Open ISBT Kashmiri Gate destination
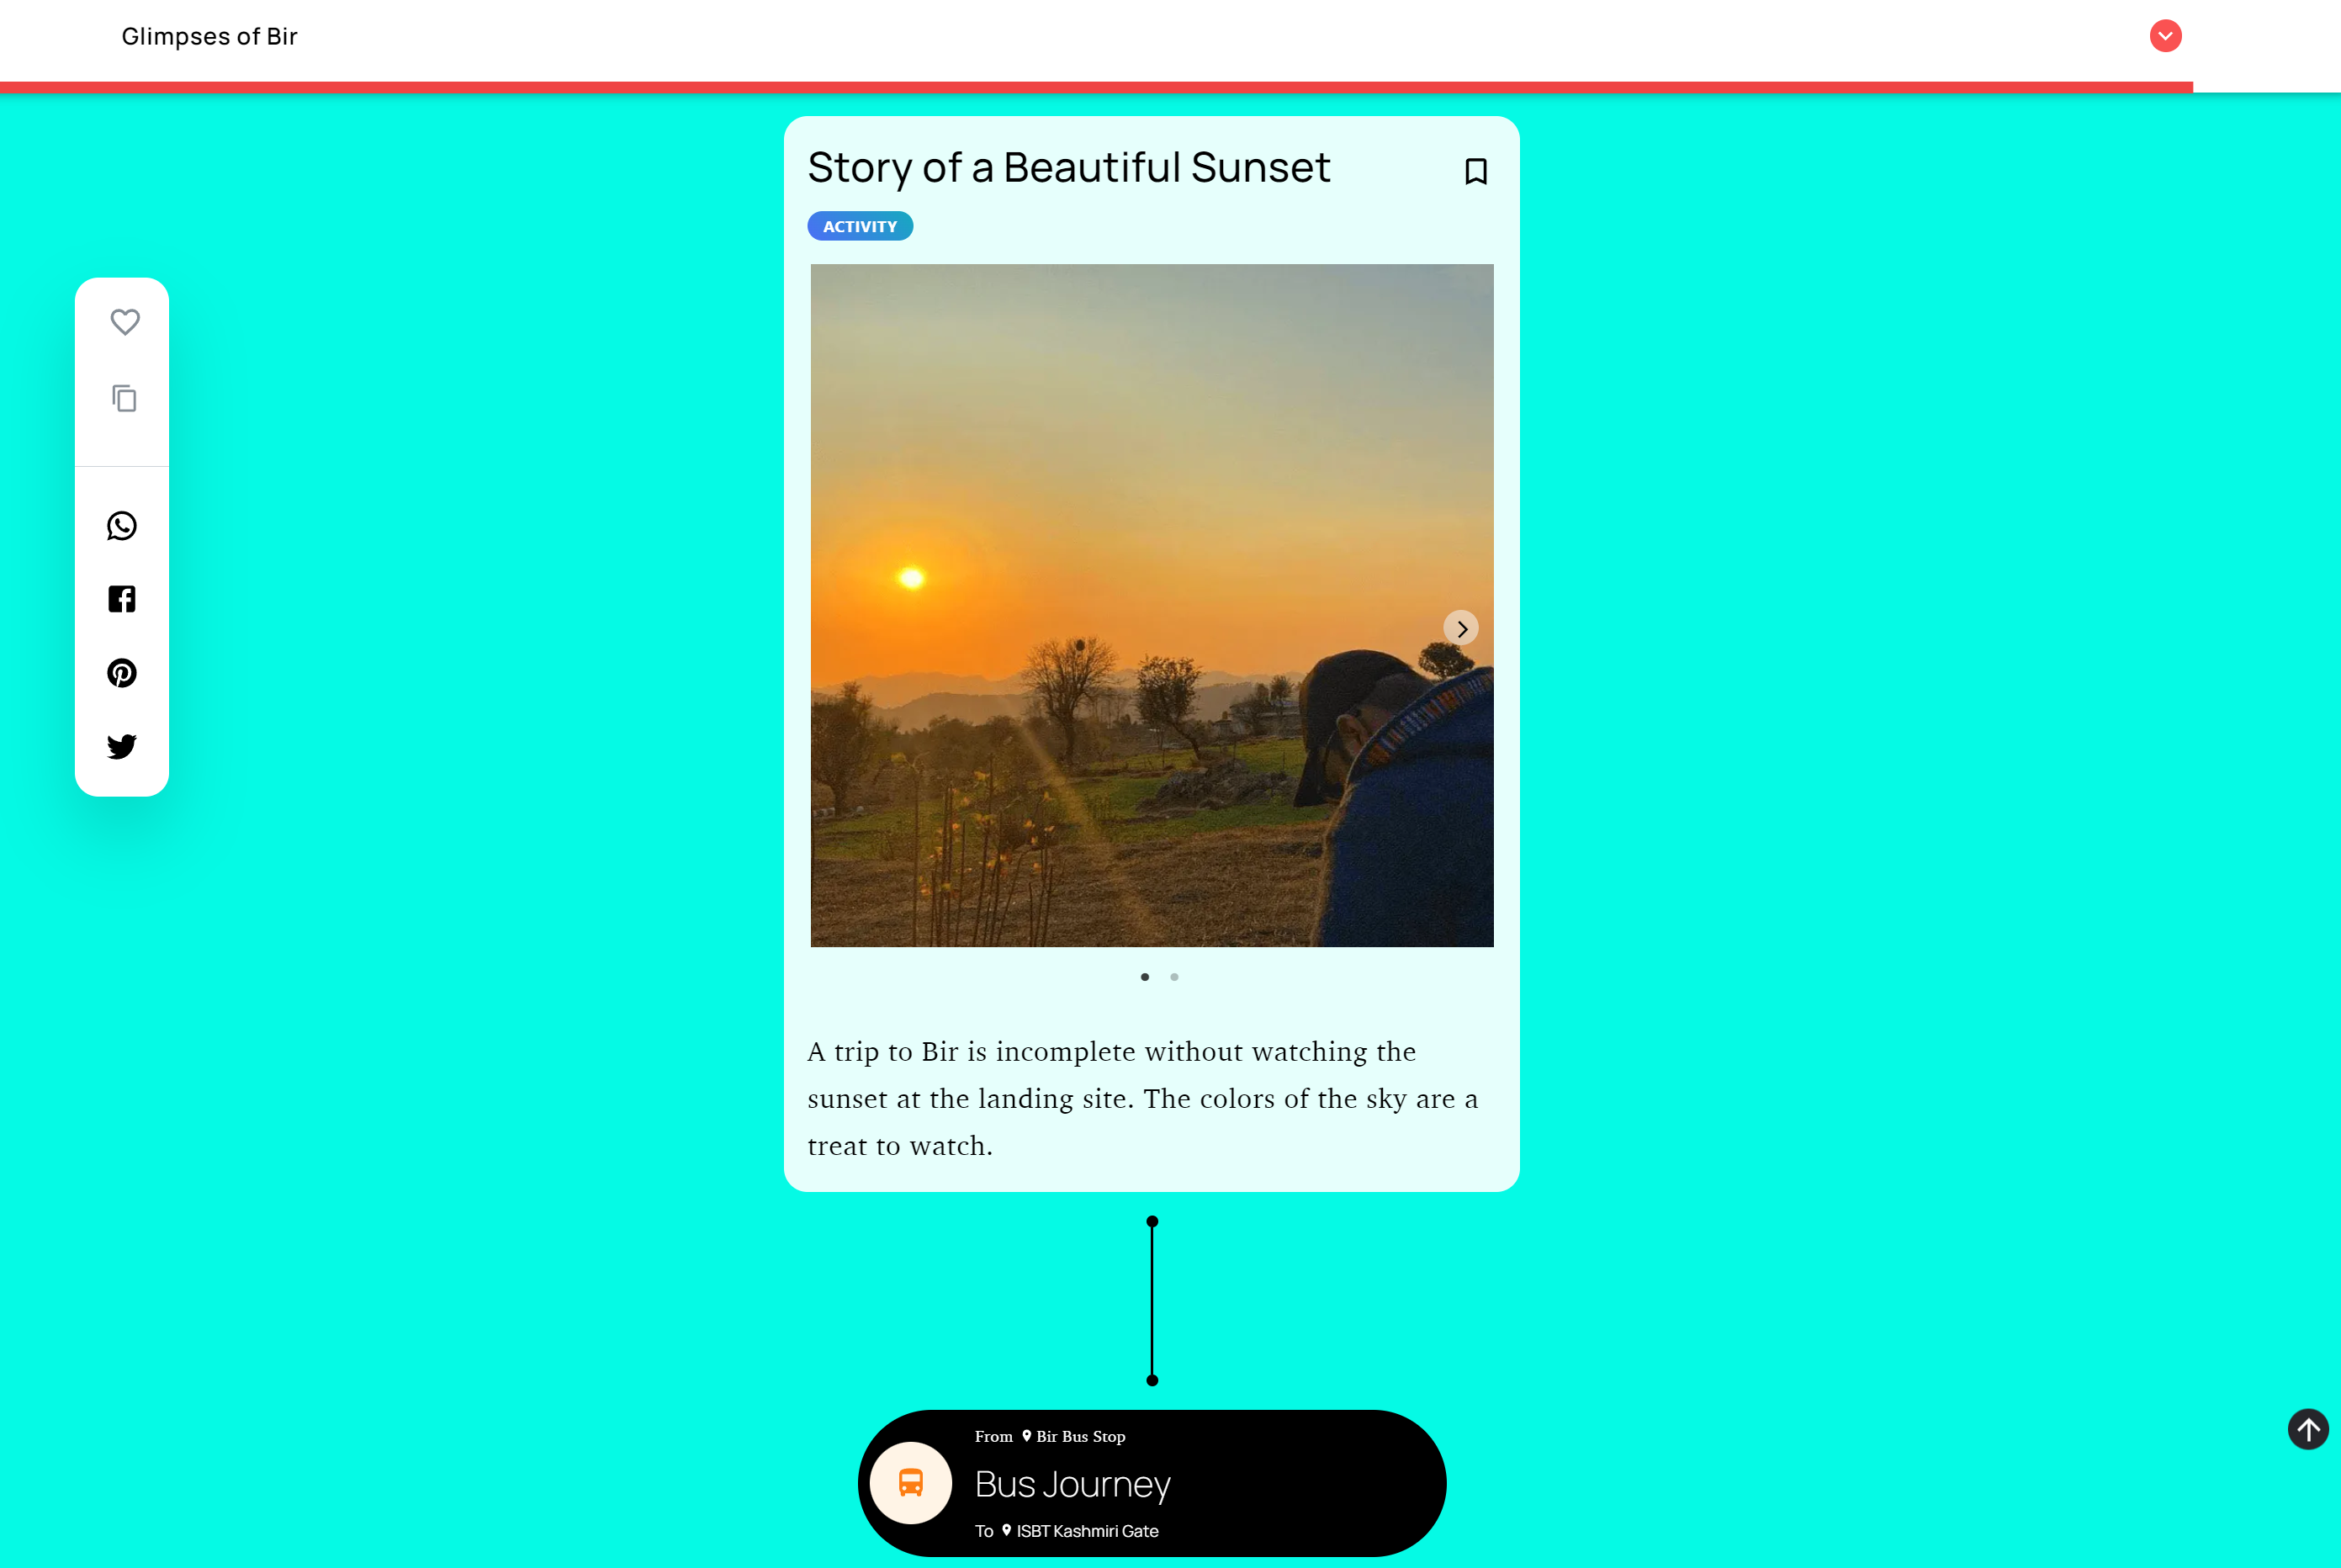The height and width of the screenshot is (1568, 2341). click(x=1080, y=1531)
